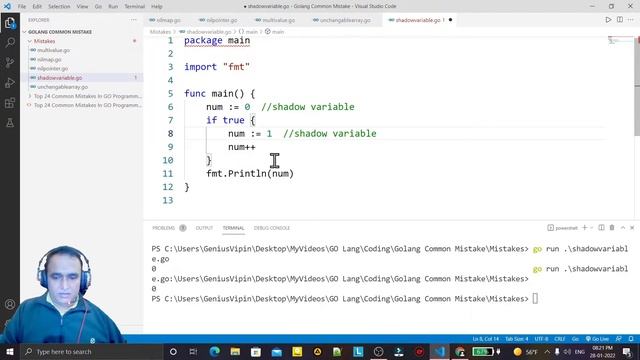Show hidden system tray icons
Image resolution: width=640 pixels, height=360 pixels.
[x=547, y=351]
